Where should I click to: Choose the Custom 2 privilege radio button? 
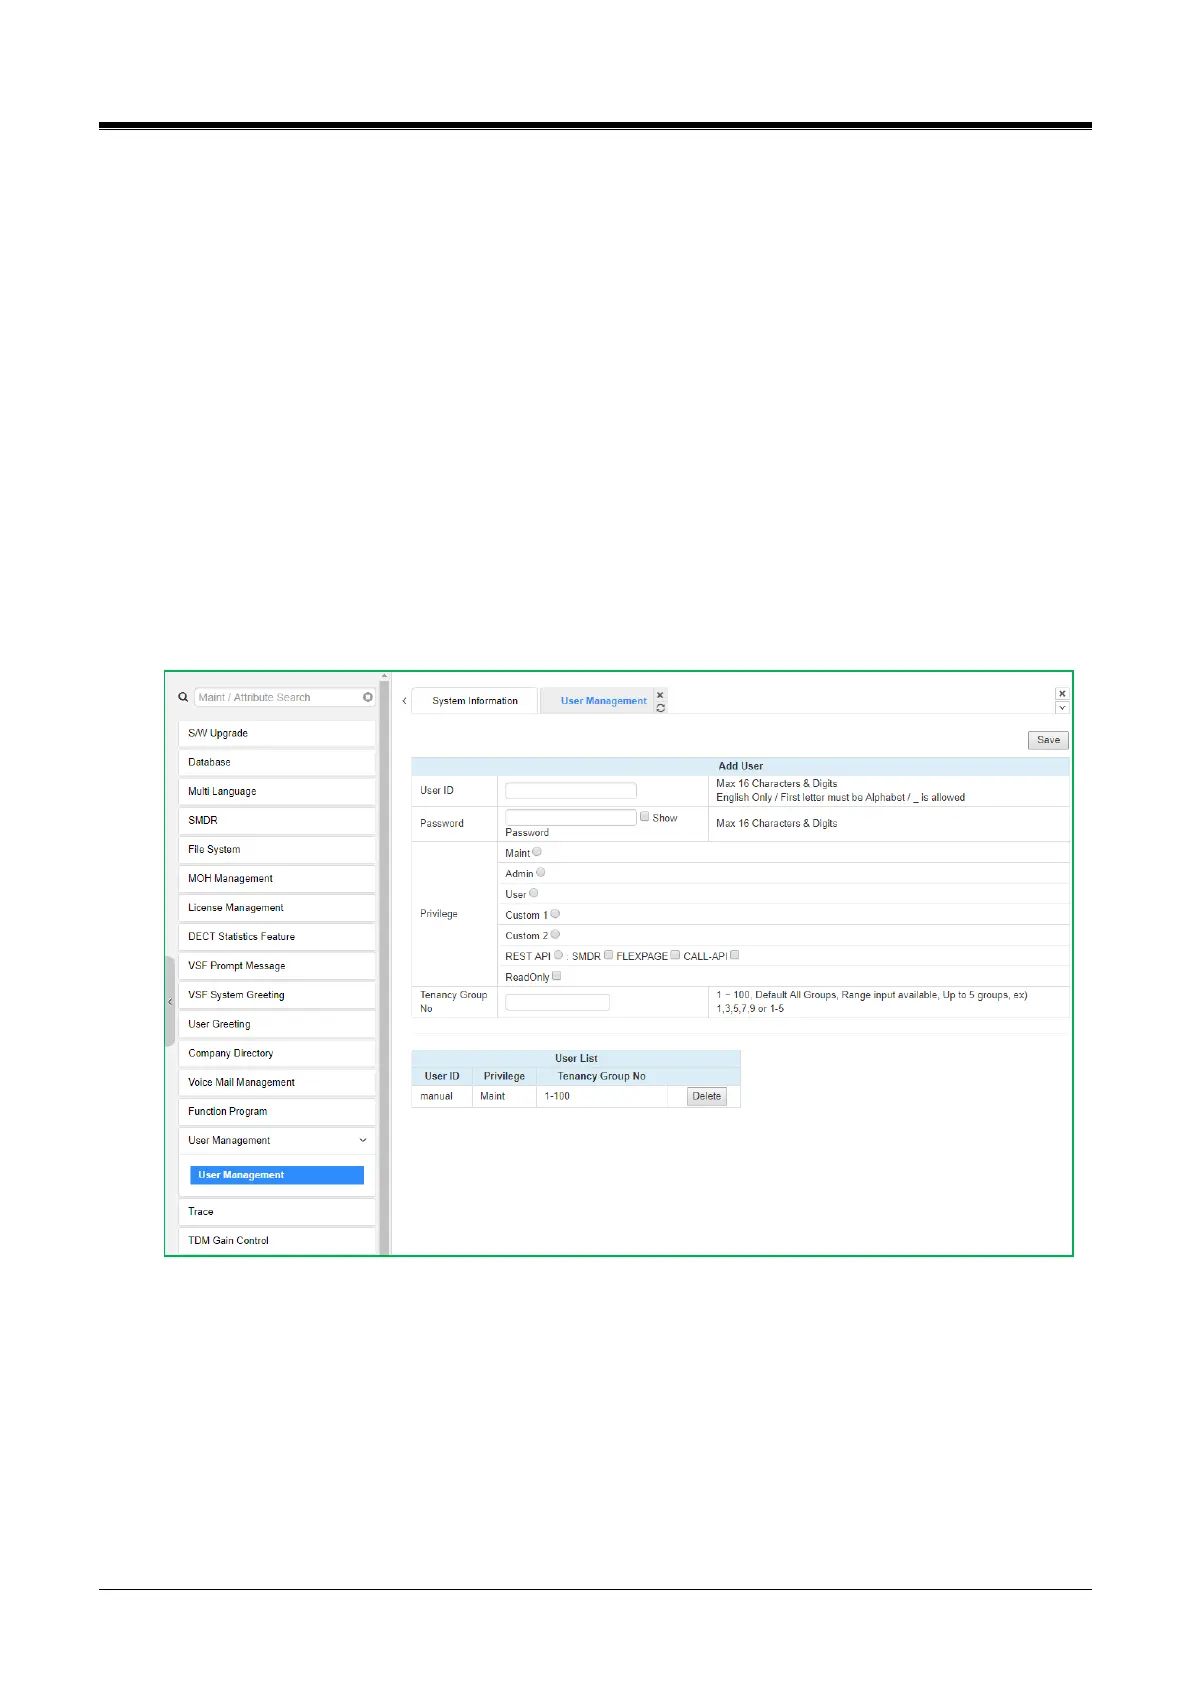click(555, 935)
